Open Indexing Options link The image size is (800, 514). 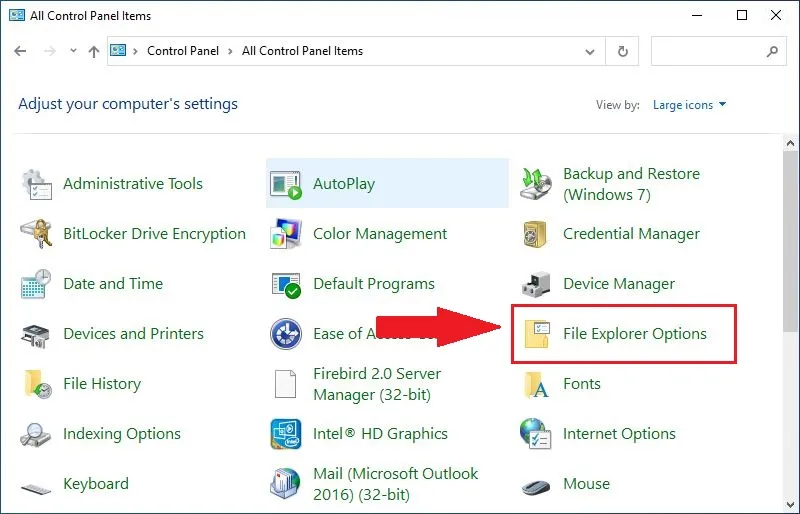[x=121, y=434]
